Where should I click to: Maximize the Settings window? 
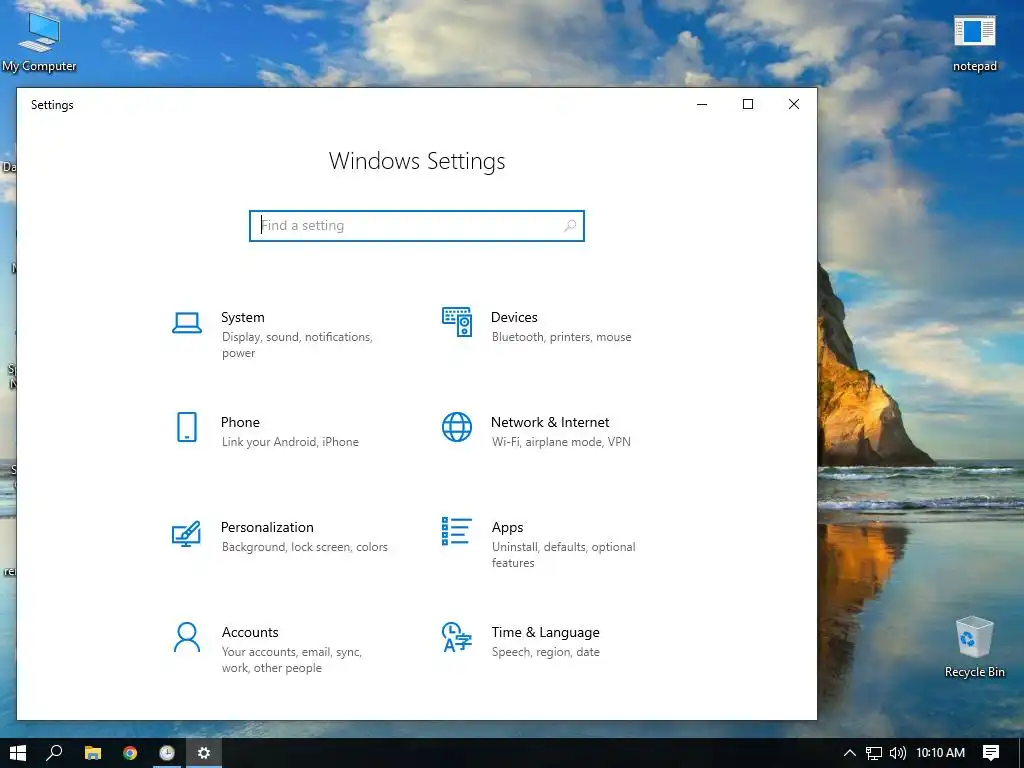click(x=748, y=104)
